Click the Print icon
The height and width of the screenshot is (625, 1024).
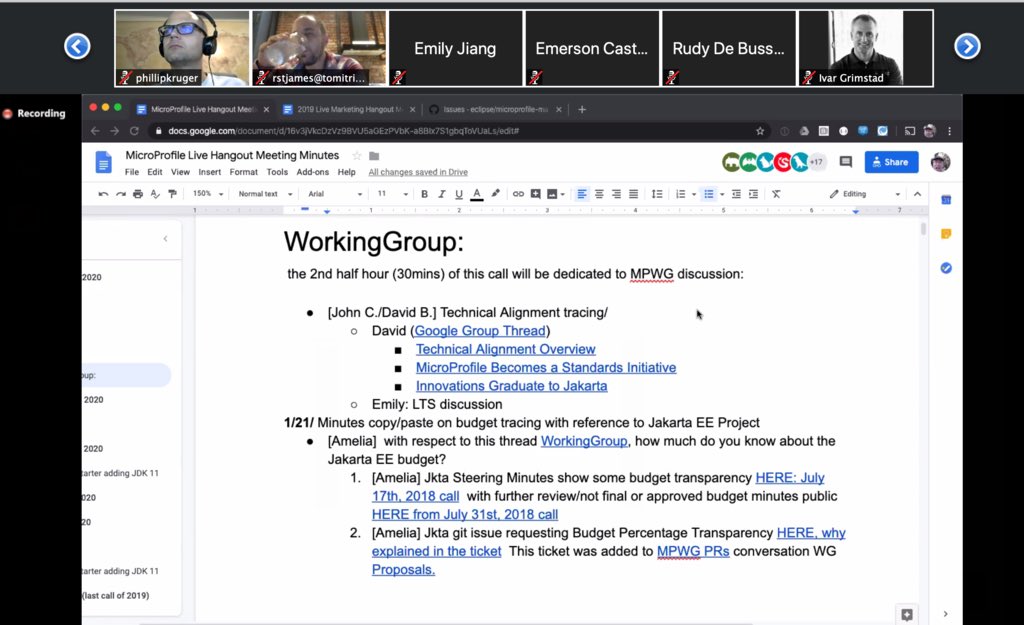click(x=138, y=194)
